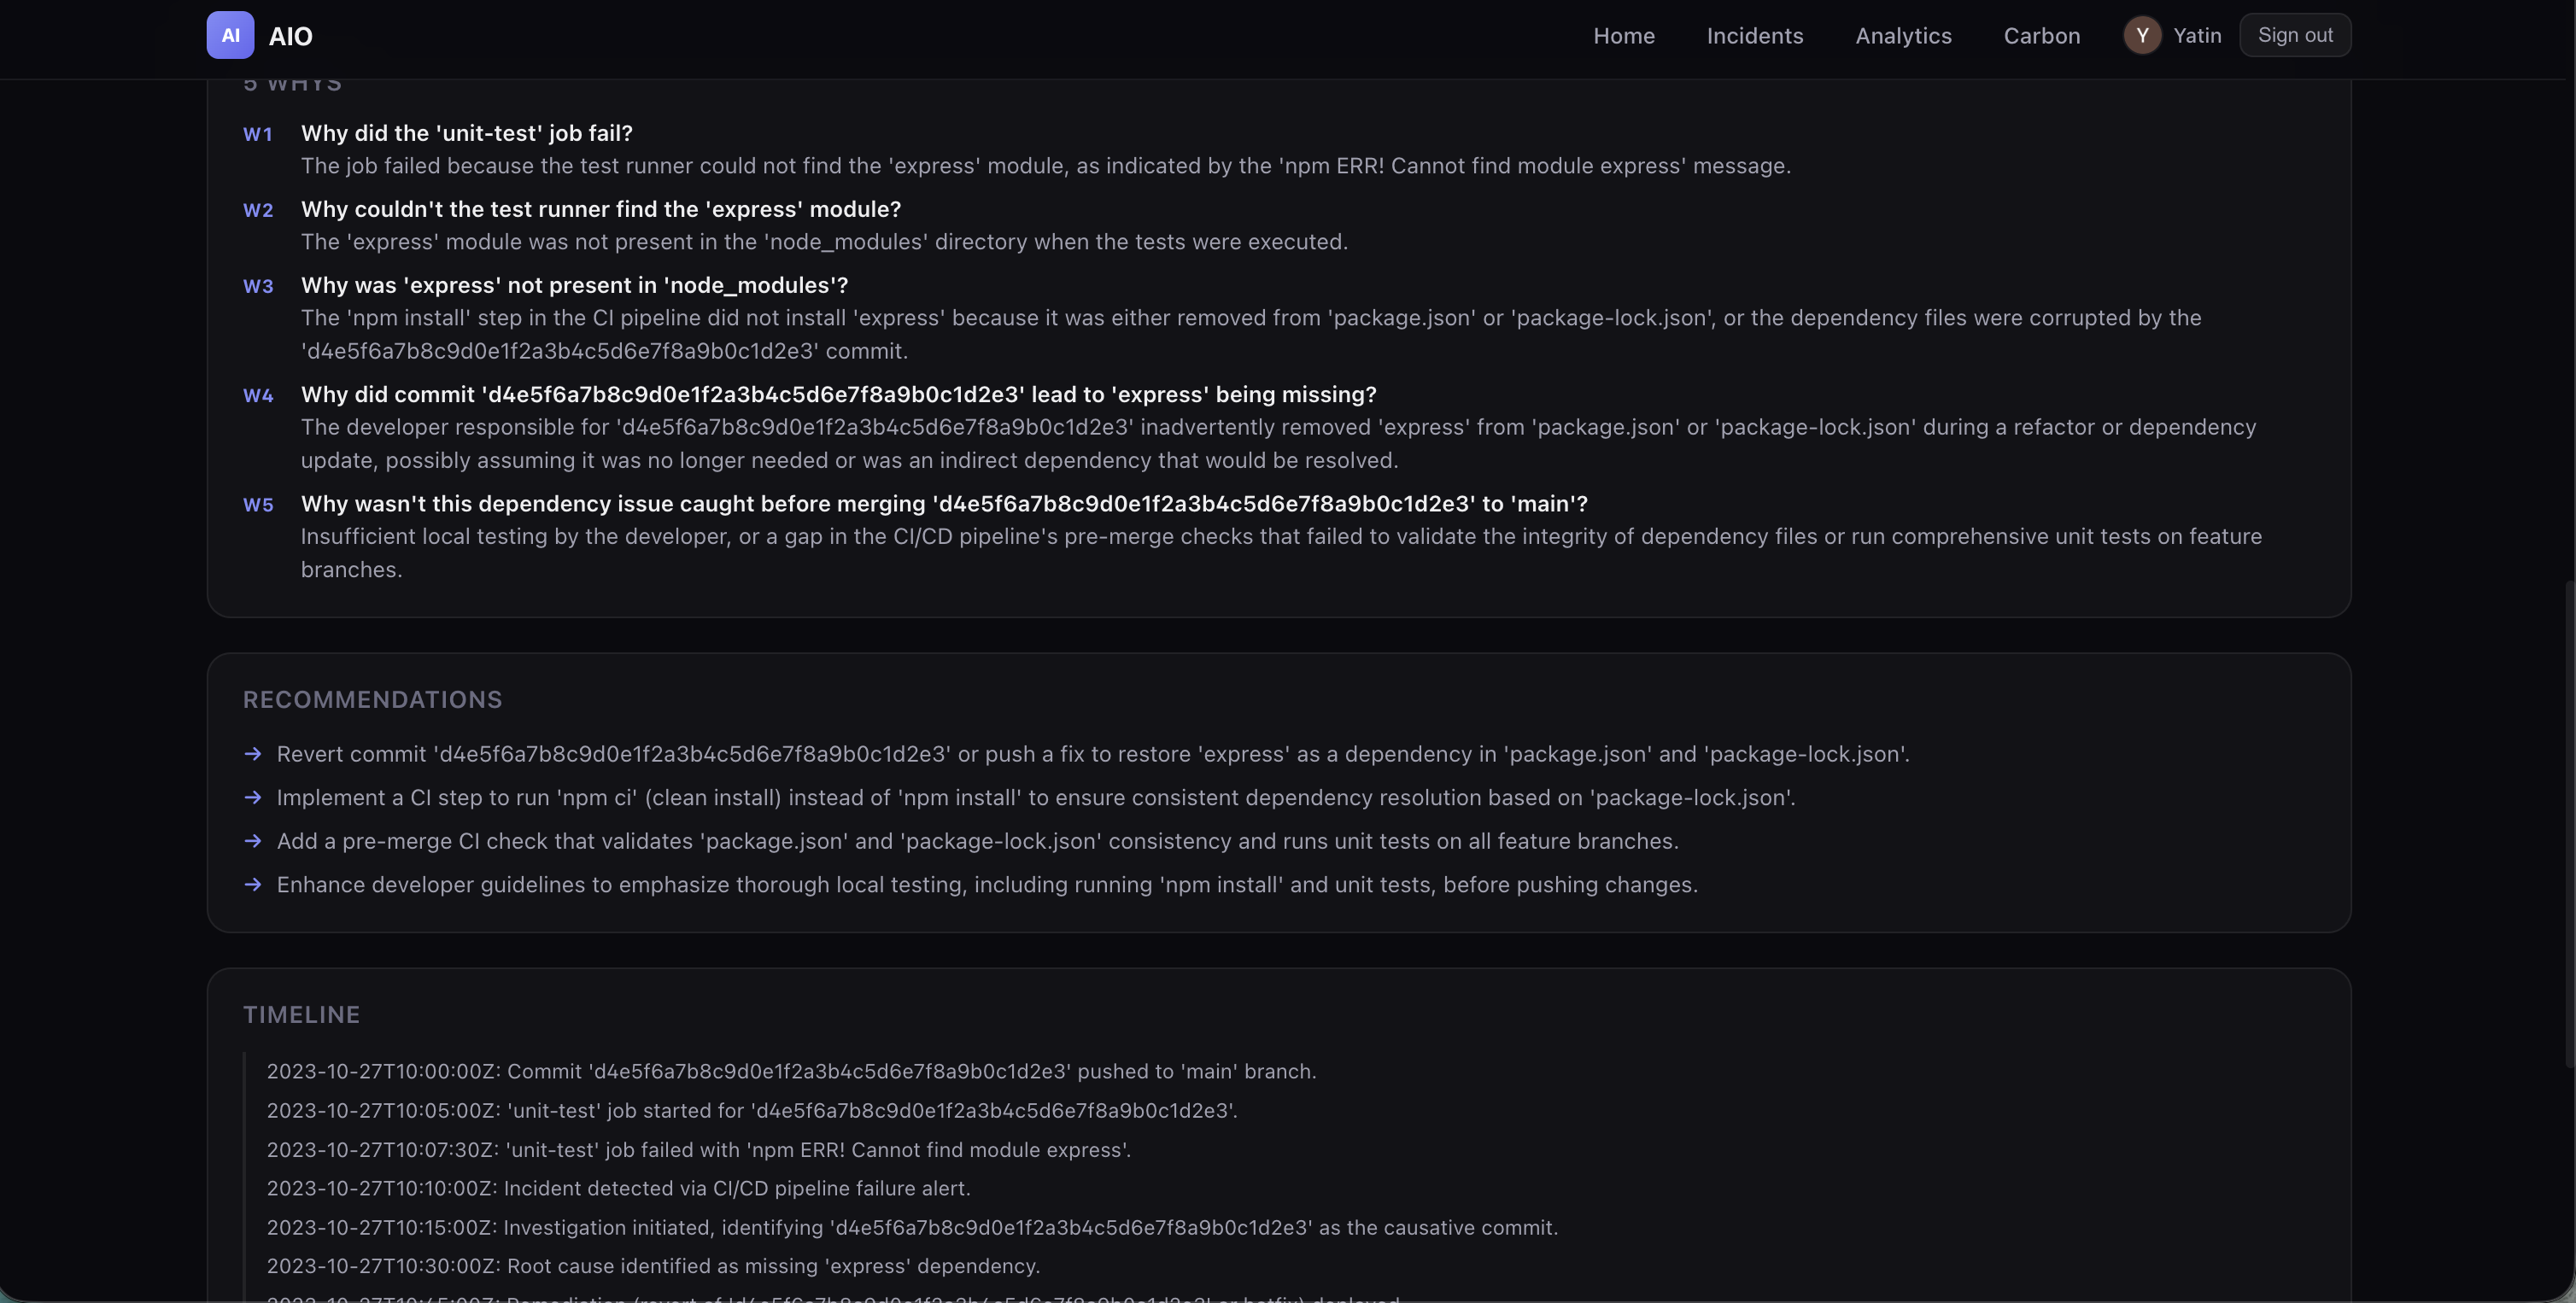
Task: Click the page's vertical scrollbar
Action: (2568, 820)
